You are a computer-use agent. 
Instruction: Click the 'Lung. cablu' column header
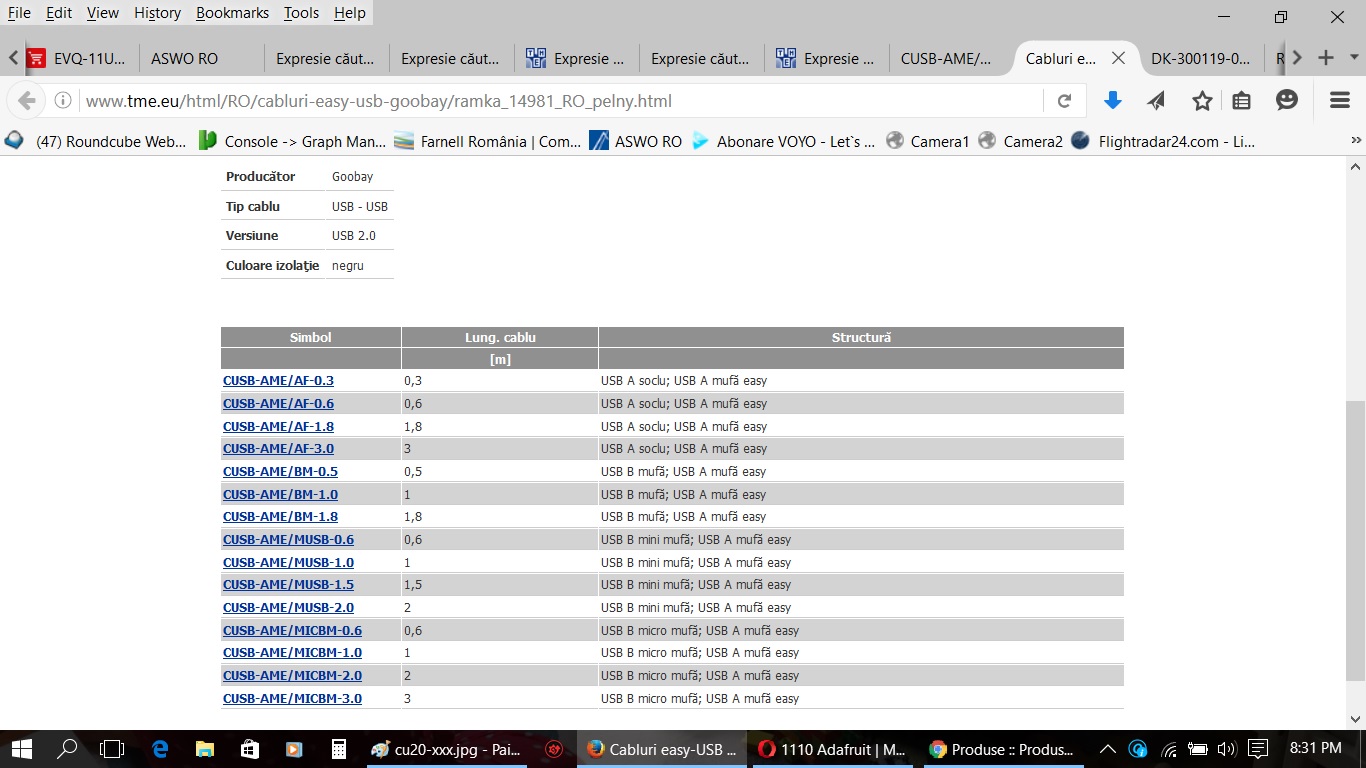[x=500, y=337]
